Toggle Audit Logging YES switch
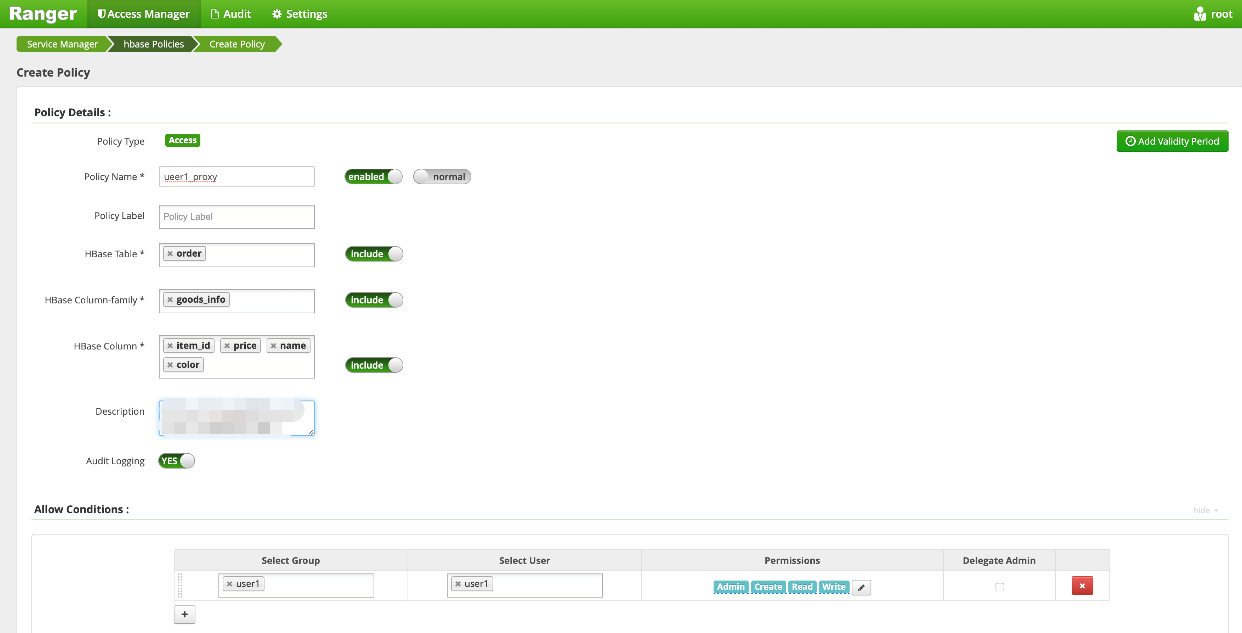This screenshot has width=1242, height=633. pos(177,461)
